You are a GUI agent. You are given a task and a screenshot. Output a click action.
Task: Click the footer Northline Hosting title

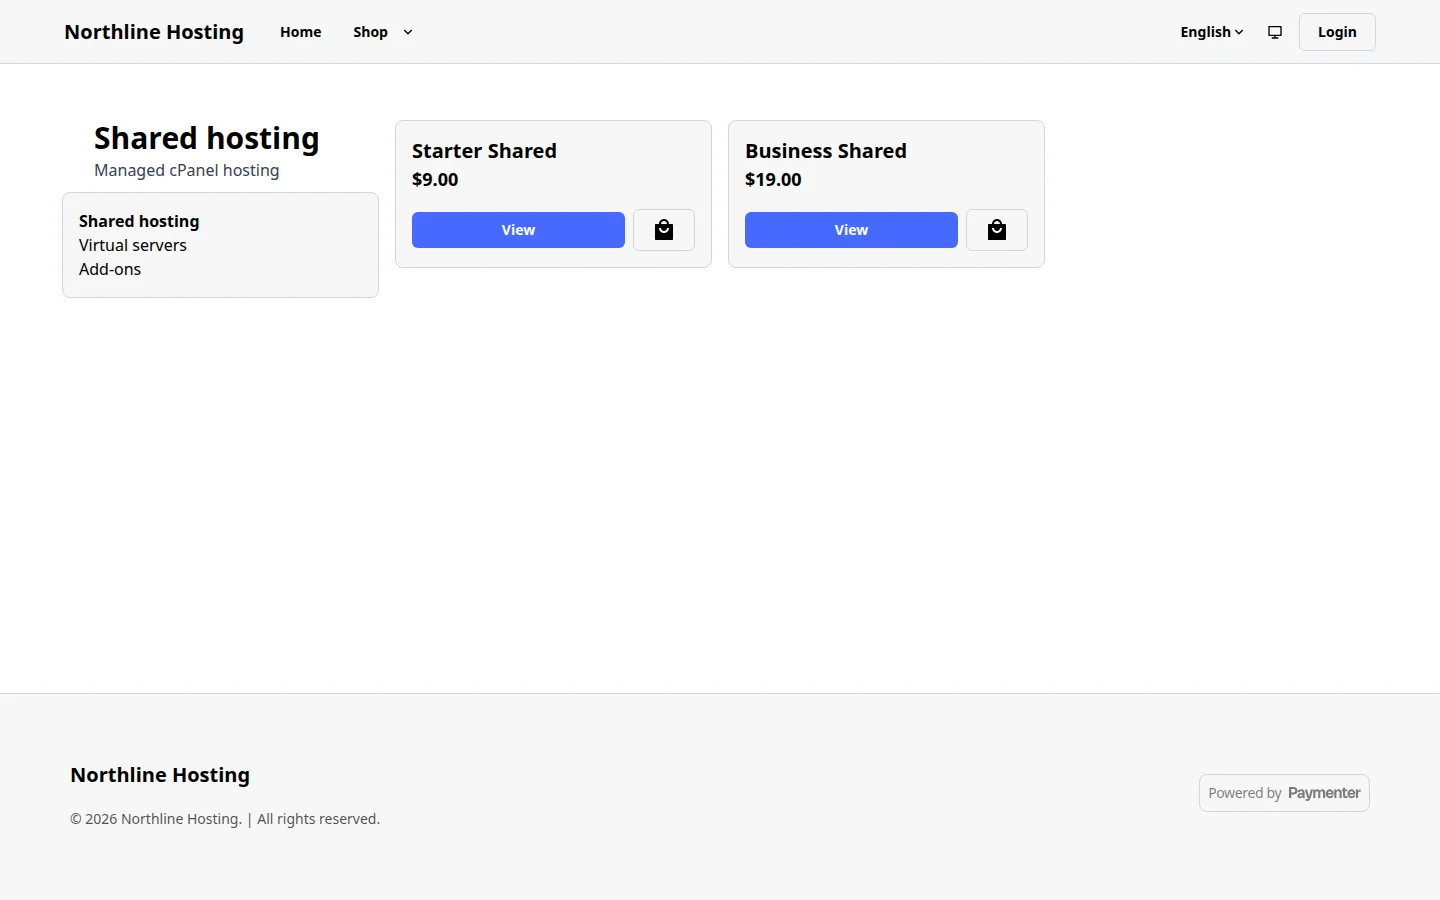160,775
